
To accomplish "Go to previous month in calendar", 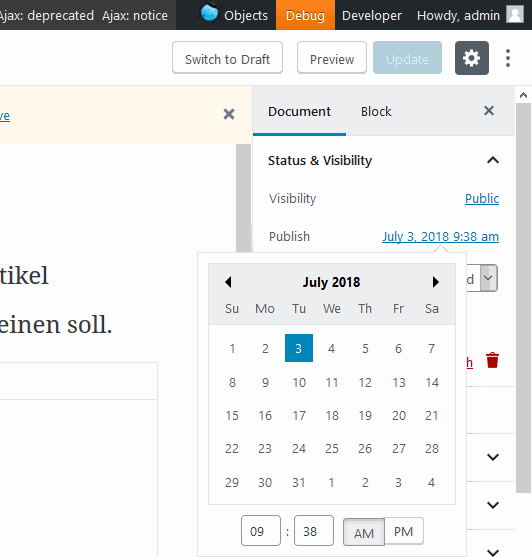I will pos(228,282).
